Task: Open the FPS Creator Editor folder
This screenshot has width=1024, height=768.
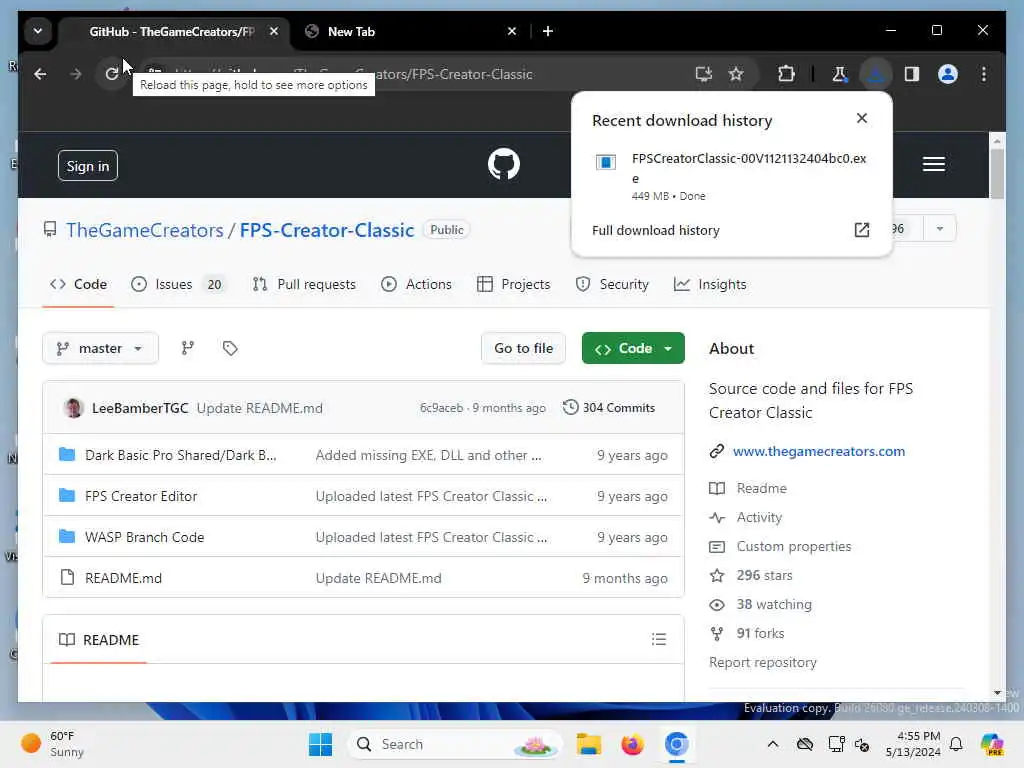Action: tap(141, 496)
